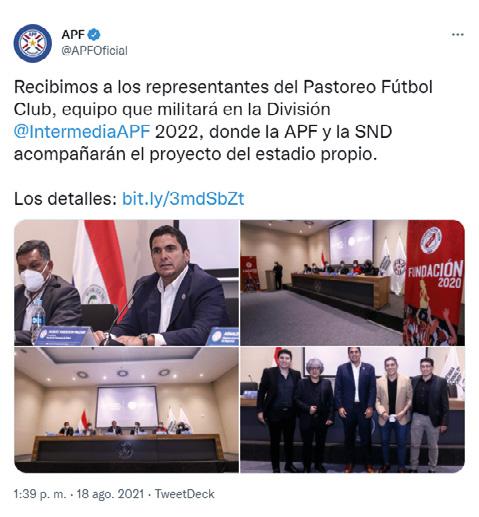Image resolution: width=479 pixels, height=517 pixels.
Task: Open the three-dots tweet options menu
Action: (457, 34)
